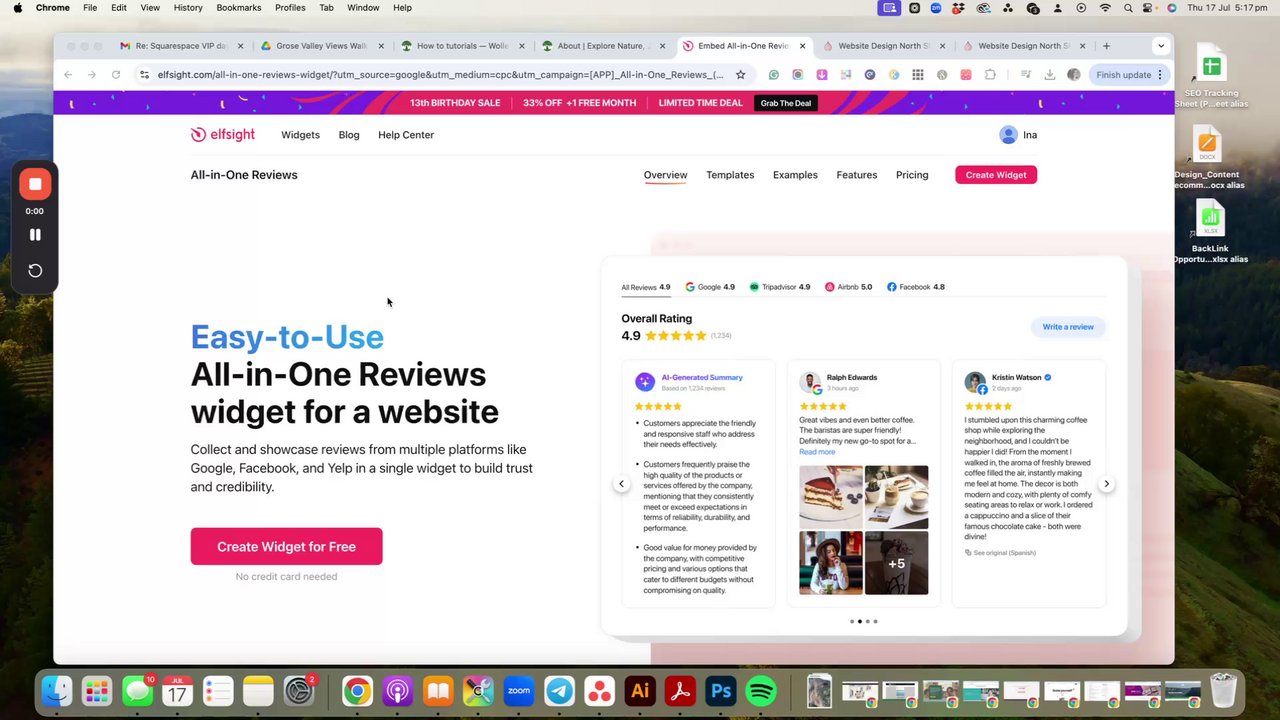Open the Help Center link
The width and height of the screenshot is (1280, 720).
click(406, 135)
